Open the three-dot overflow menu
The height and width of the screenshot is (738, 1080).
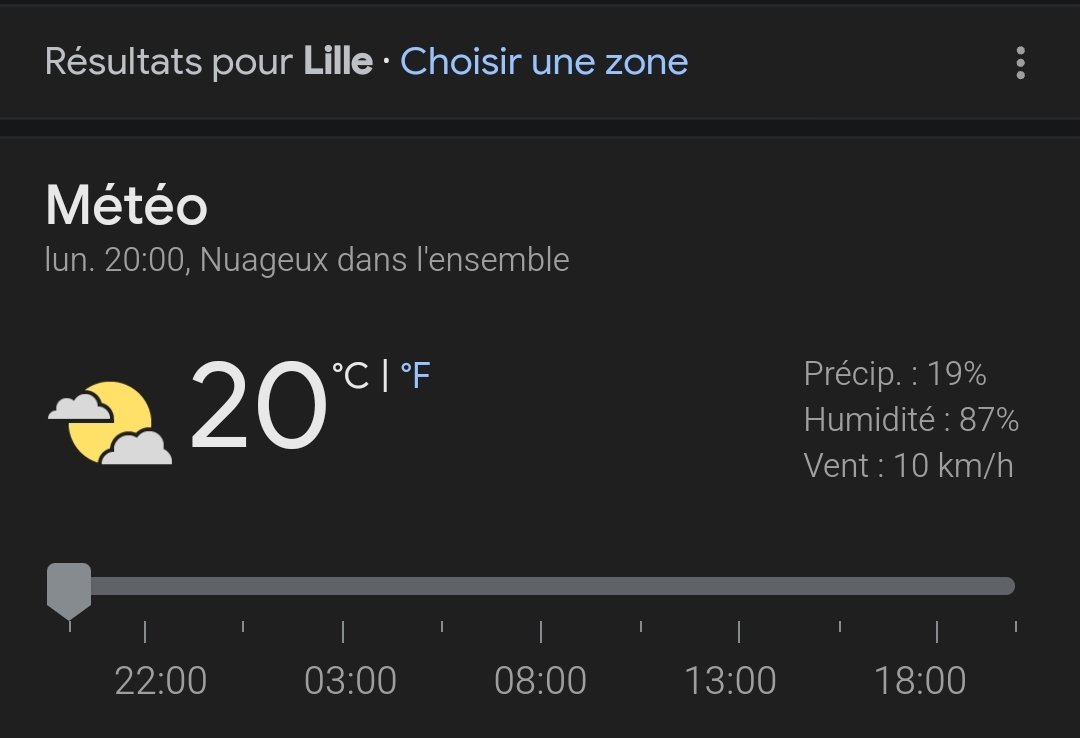pyautogui.click(x=1020, y=63)
